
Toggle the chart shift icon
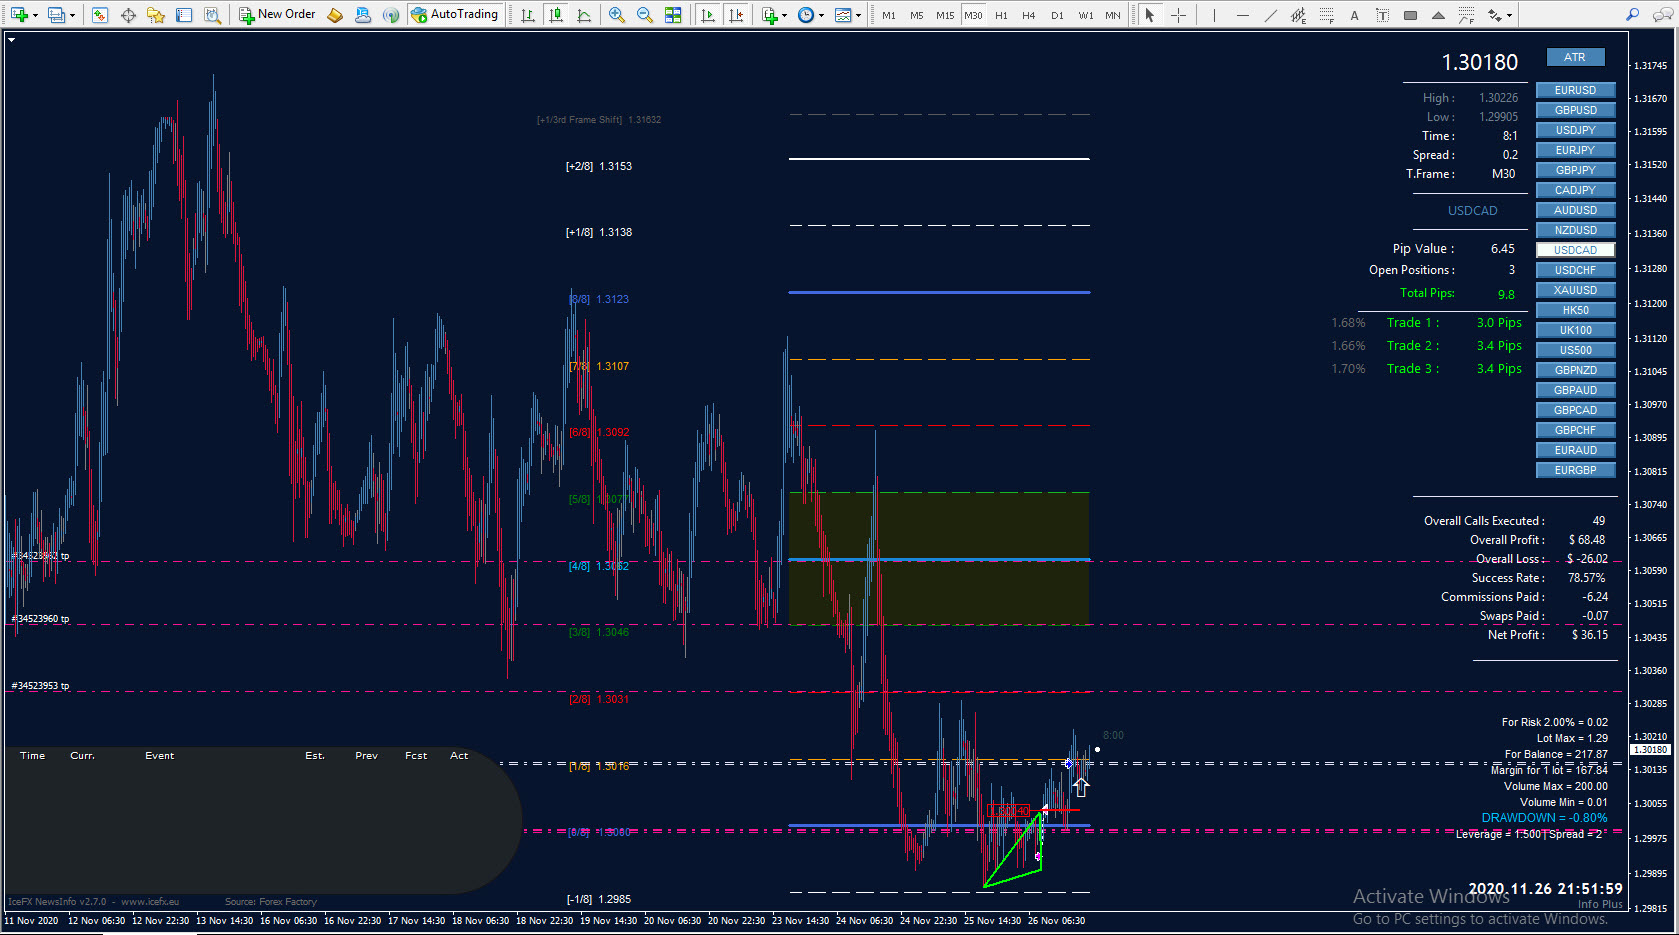(x=736, y=15)
